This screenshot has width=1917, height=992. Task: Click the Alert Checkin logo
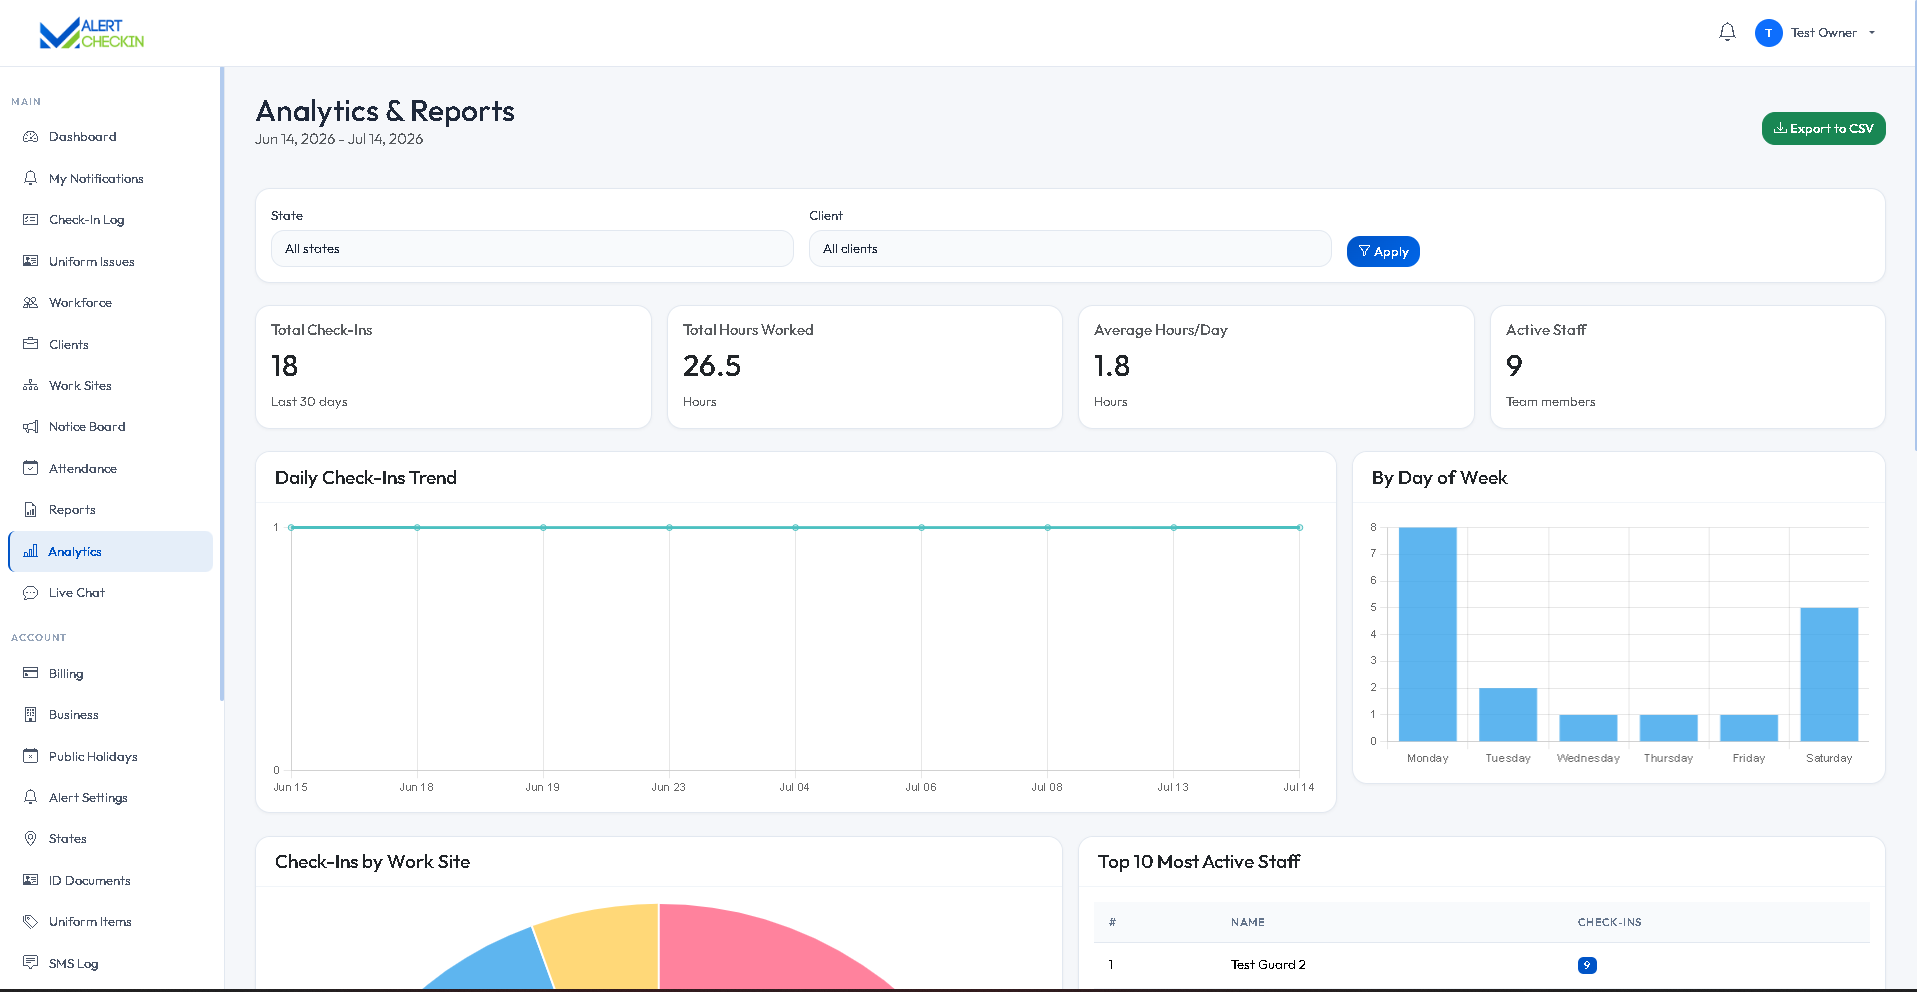pyautogui.click(x=92, y=34)
